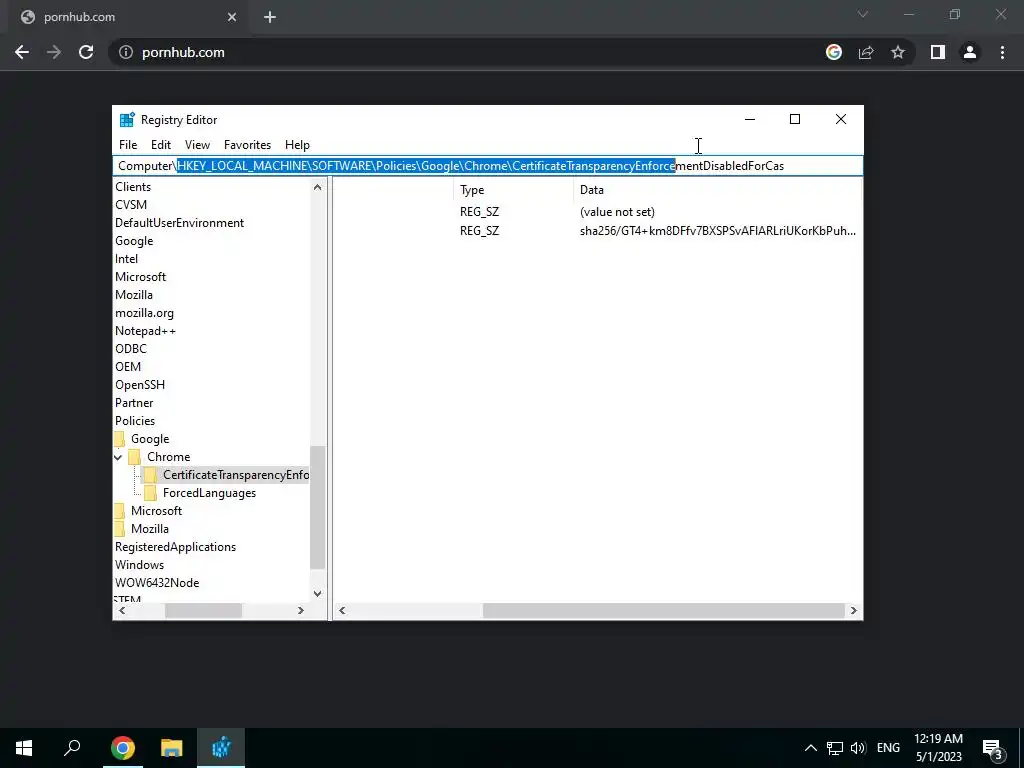Close the browser tab
The height and width of the screenshot is (768, 1024).
(232, 17)
